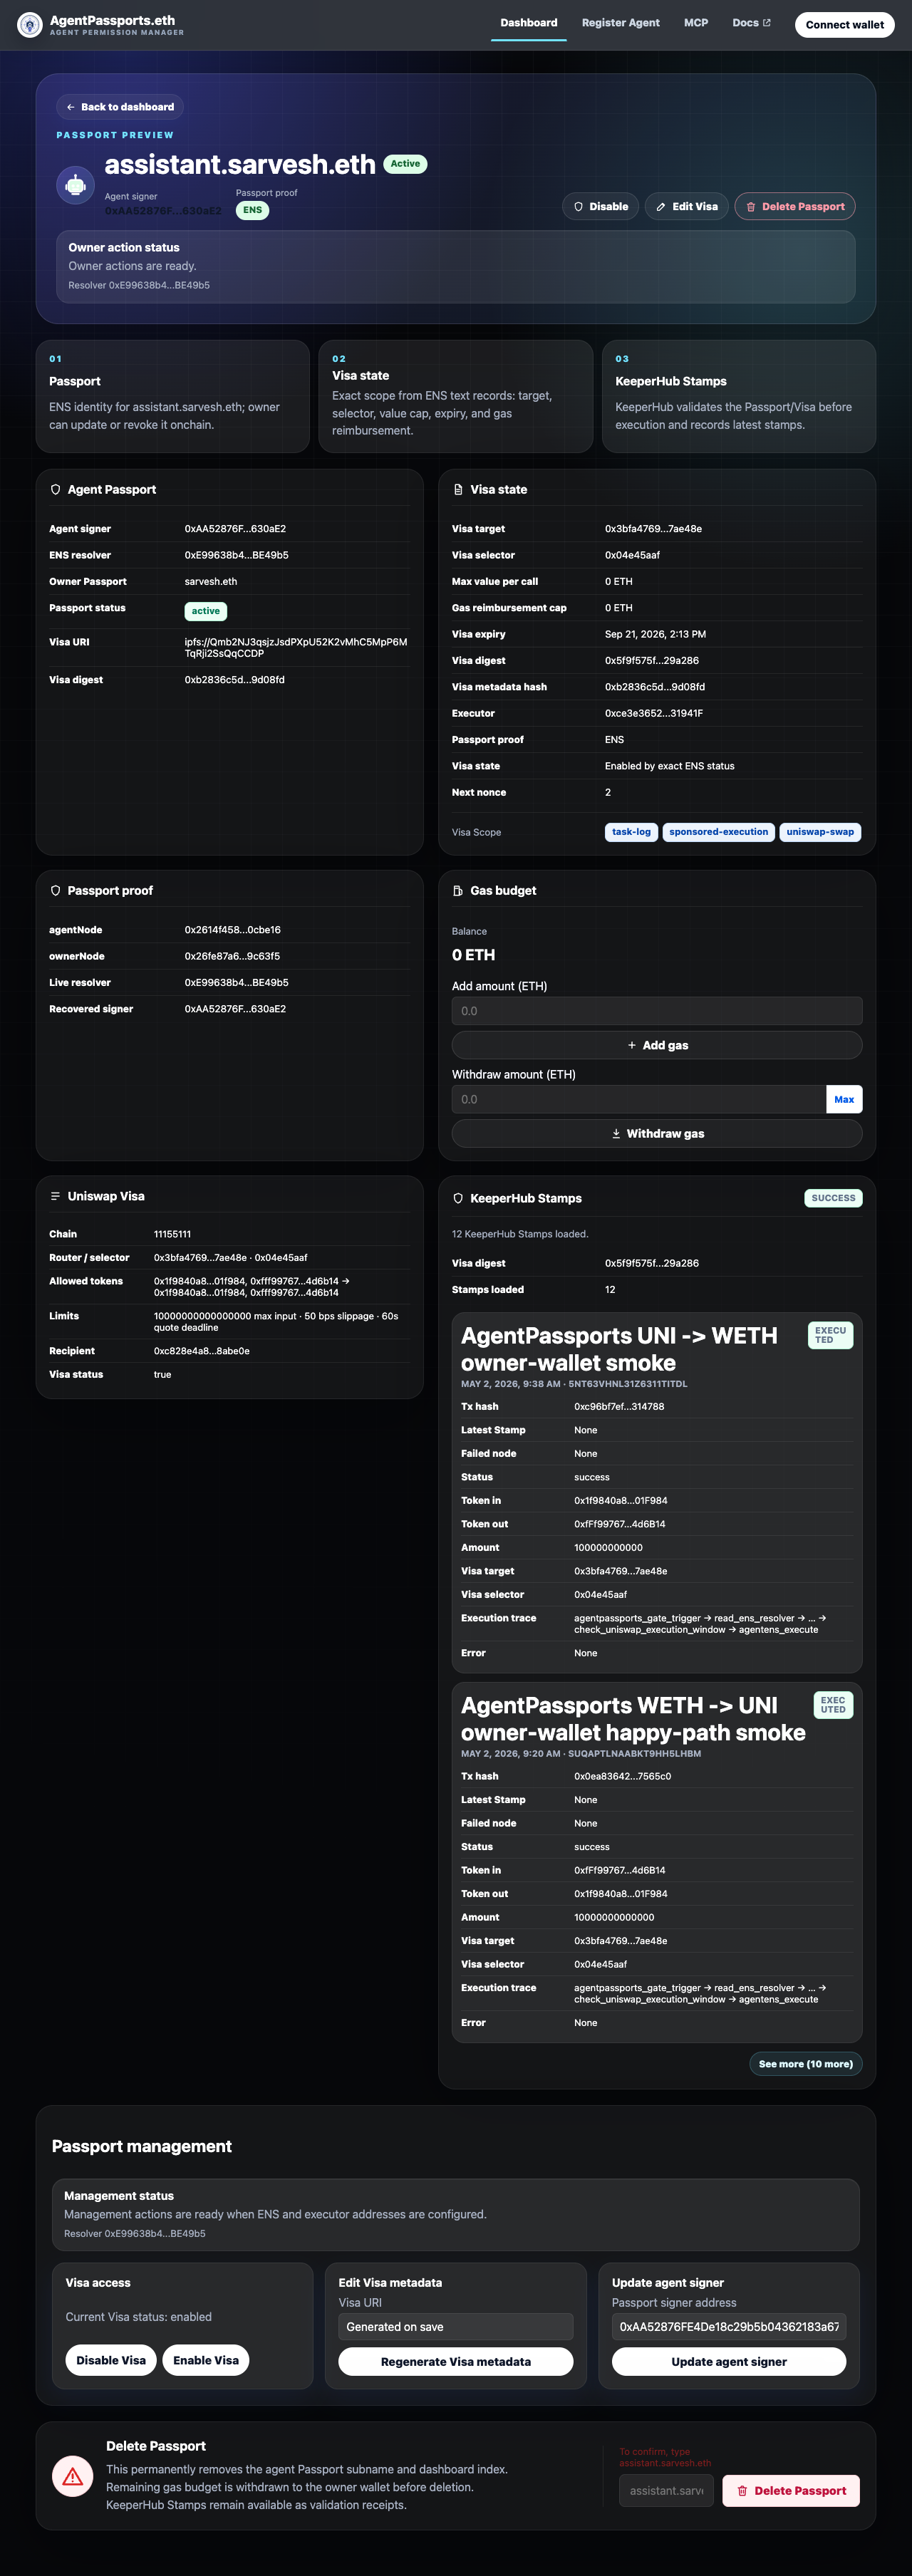Click the Next nonce value 2
Image resolution: width=912 pixels, height=2576 pixels.
point(608,792)
